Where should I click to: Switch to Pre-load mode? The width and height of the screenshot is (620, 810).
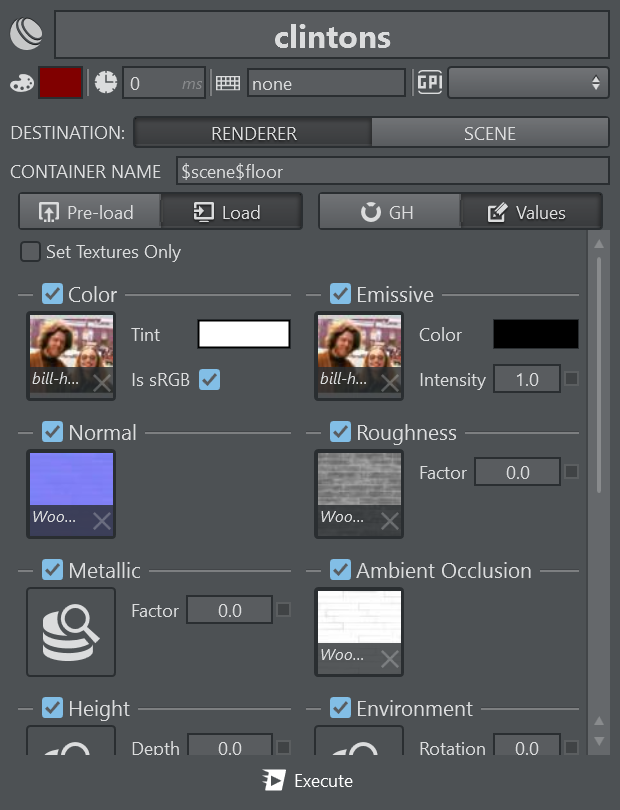point(90,212)
